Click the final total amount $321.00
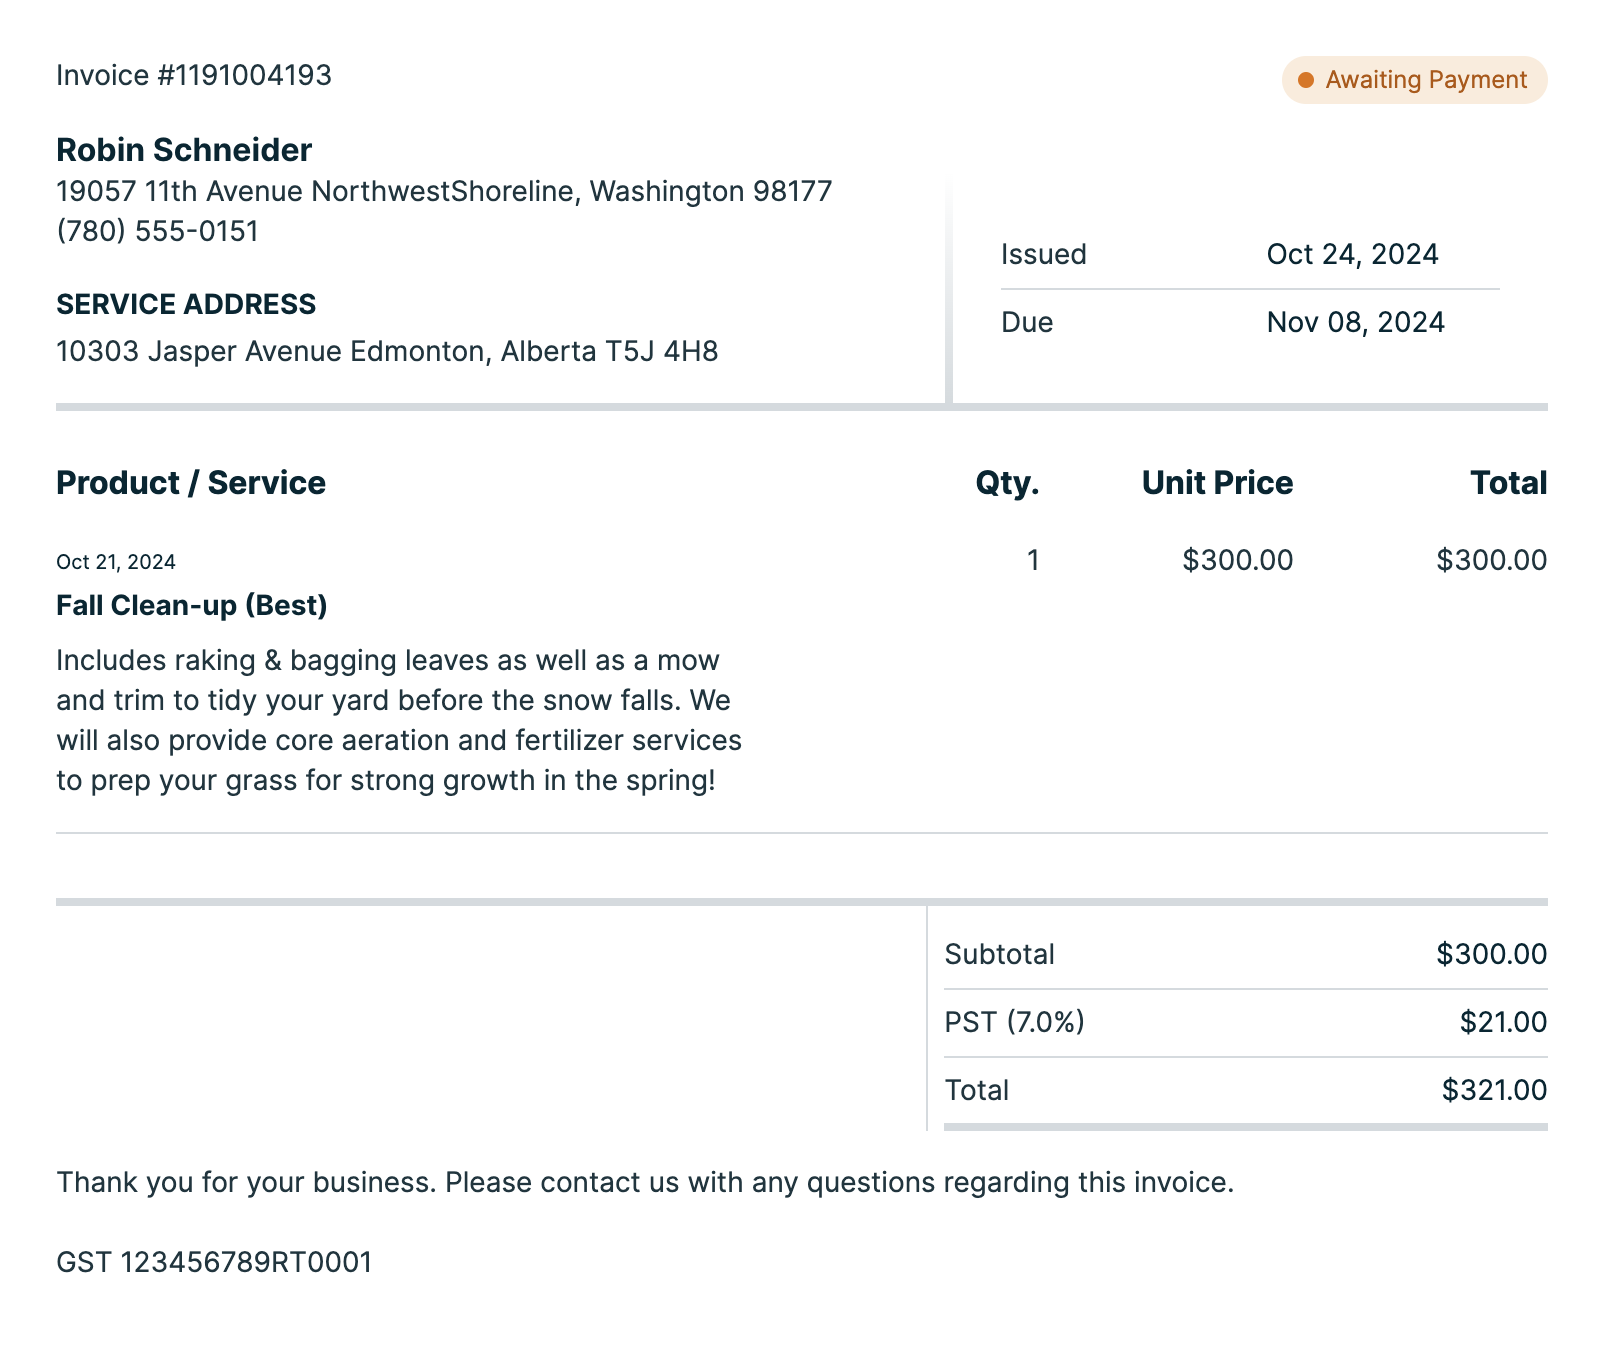1604x1368 pixels. (x=1494, y=1090)
